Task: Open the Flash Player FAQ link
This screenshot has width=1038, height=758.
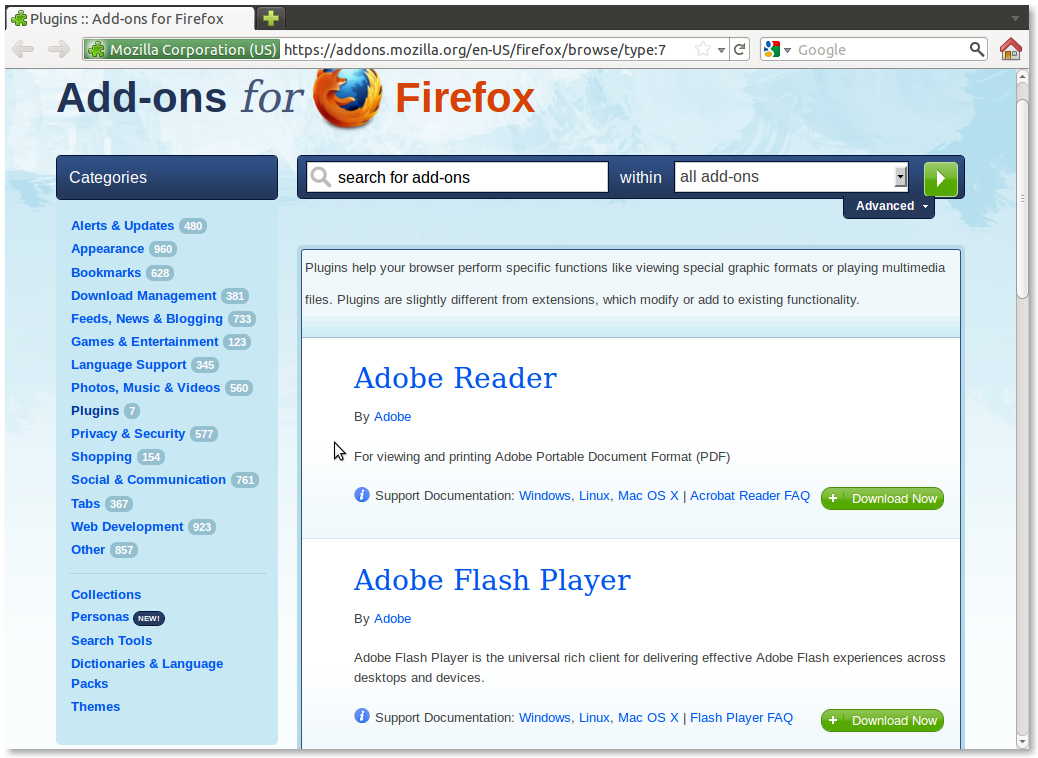Action: coord(741,718)
